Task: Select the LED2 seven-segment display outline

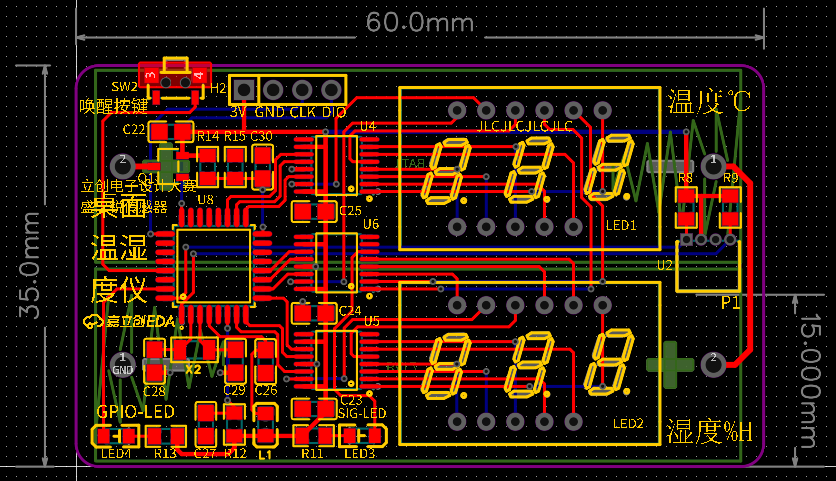Action: pos(530,364)
